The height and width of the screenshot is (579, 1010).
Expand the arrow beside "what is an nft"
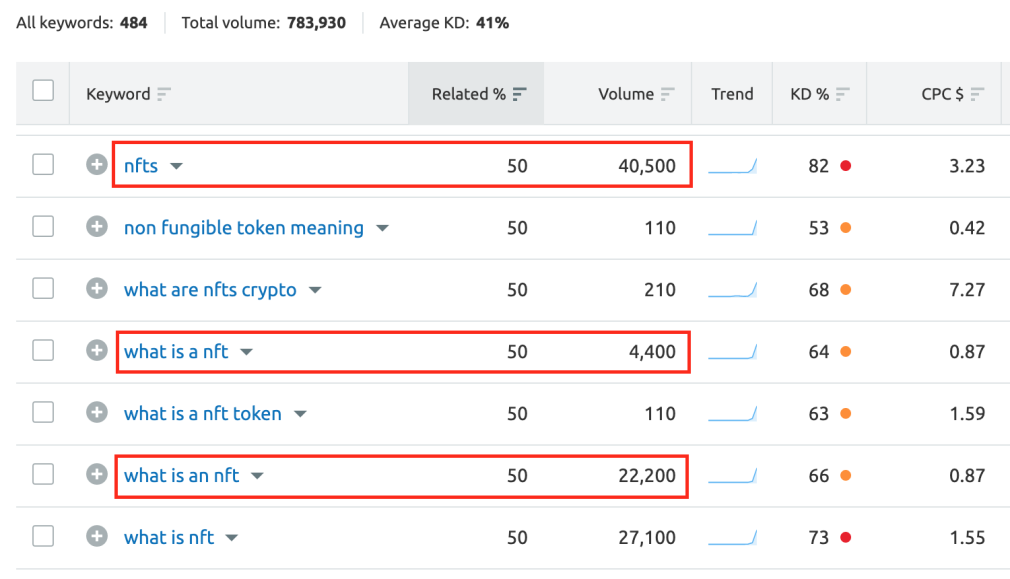click(258, 476)
